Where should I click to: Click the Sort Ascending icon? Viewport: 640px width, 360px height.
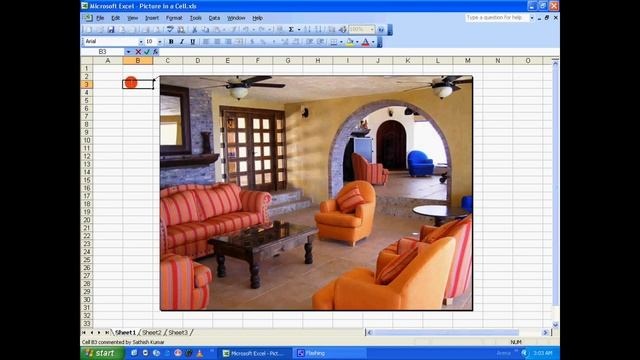pyautogui.click(x=307, y=29)
